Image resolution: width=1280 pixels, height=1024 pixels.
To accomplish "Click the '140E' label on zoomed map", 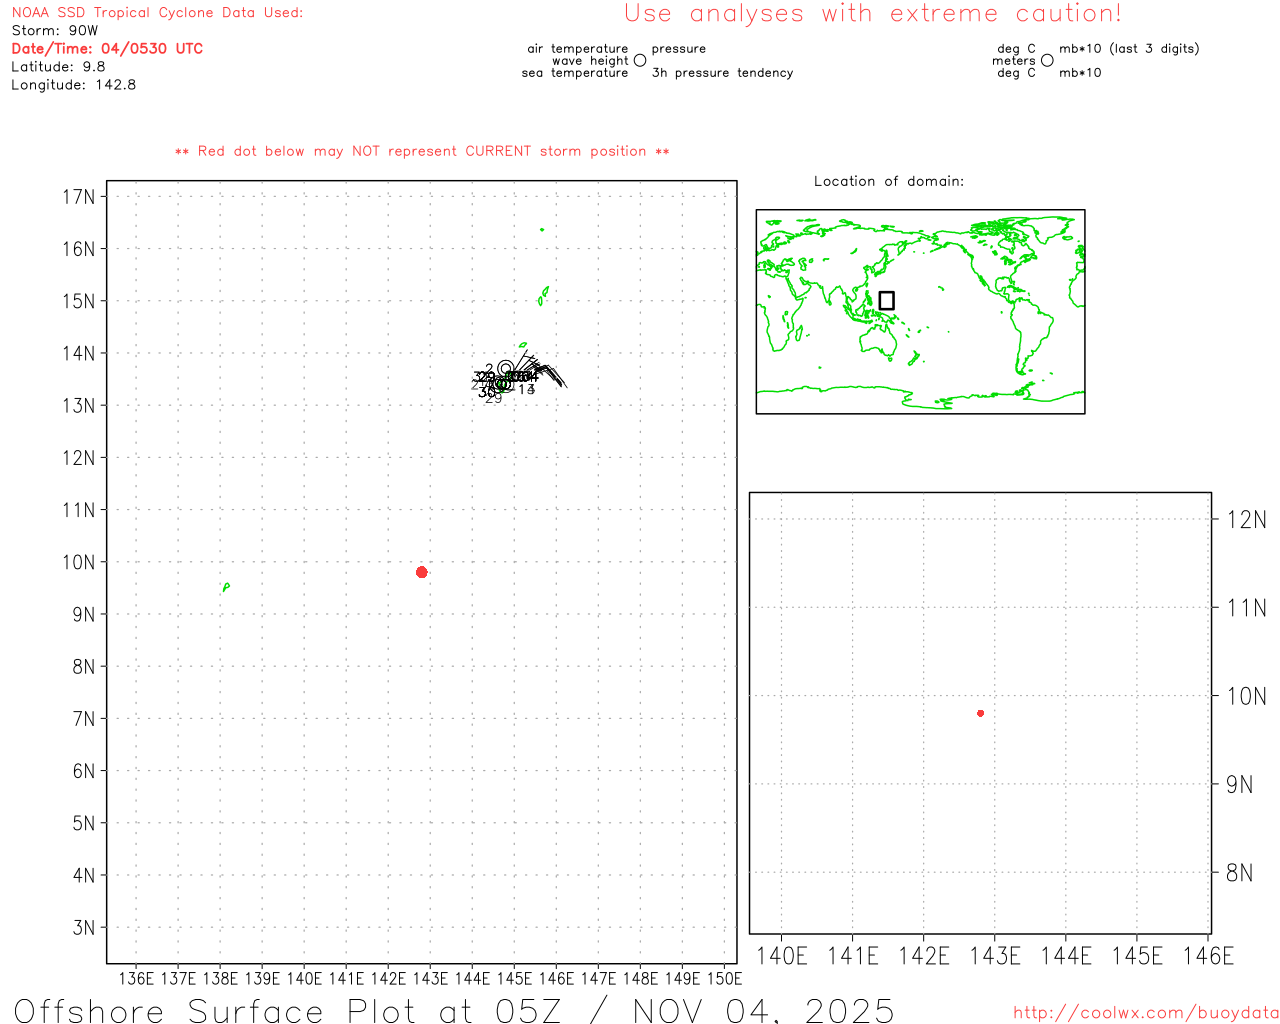I will coord(782,956).
